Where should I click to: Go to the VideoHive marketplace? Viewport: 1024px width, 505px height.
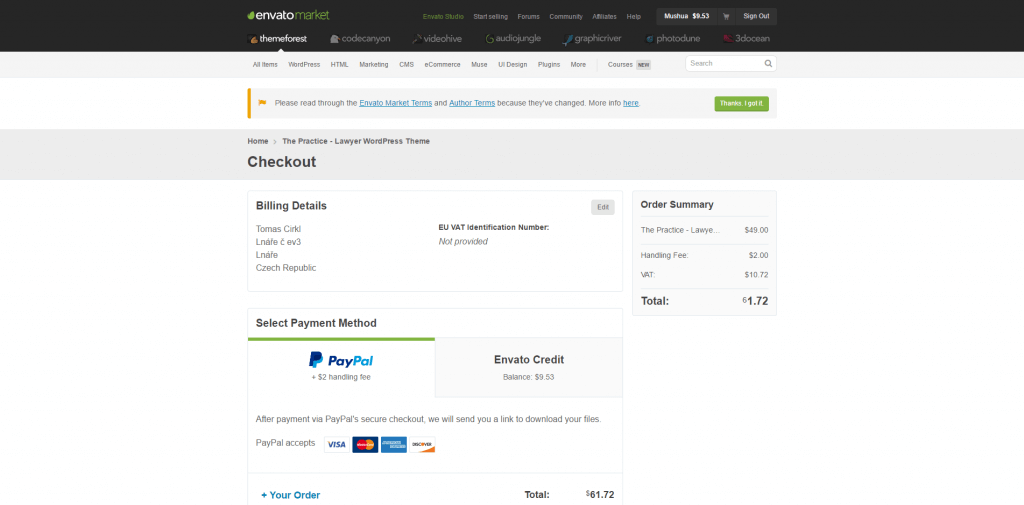437,39
